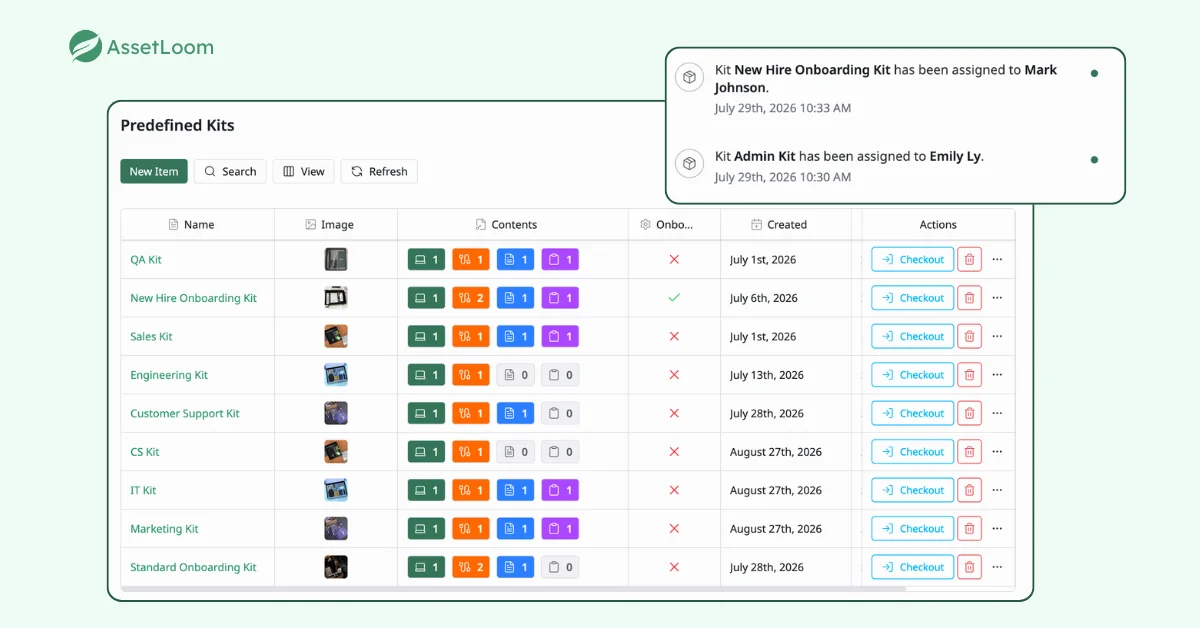
Task: Checkout the Standard Onboarding Kit
Action: point(912,567)
